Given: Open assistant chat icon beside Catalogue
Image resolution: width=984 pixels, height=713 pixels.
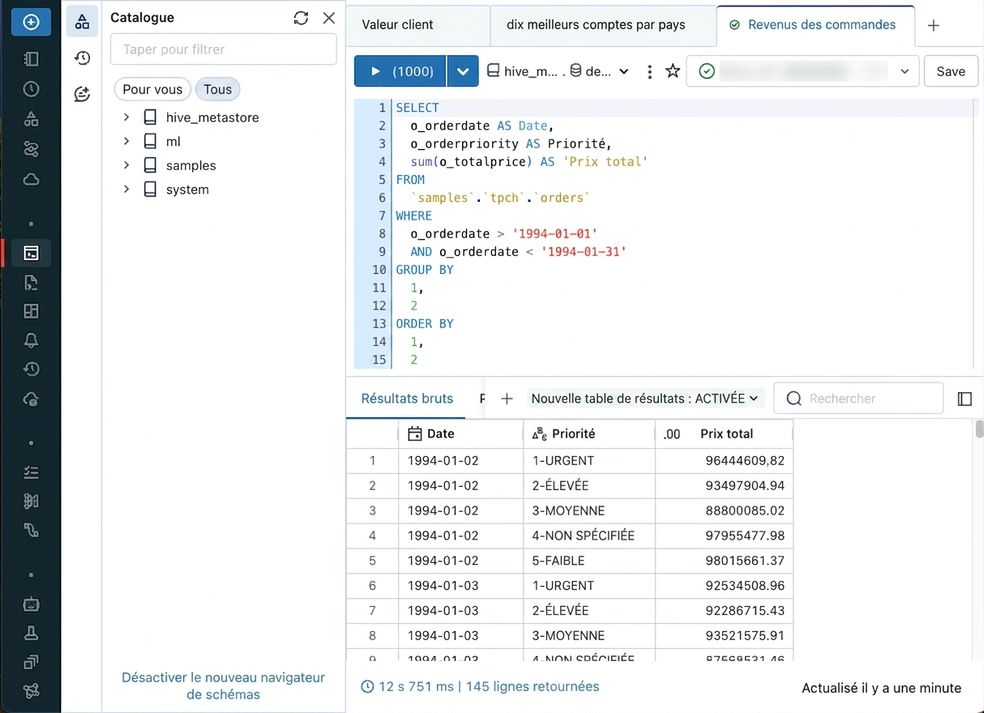Looking at the screenshot, I should [x=82, y=94].
